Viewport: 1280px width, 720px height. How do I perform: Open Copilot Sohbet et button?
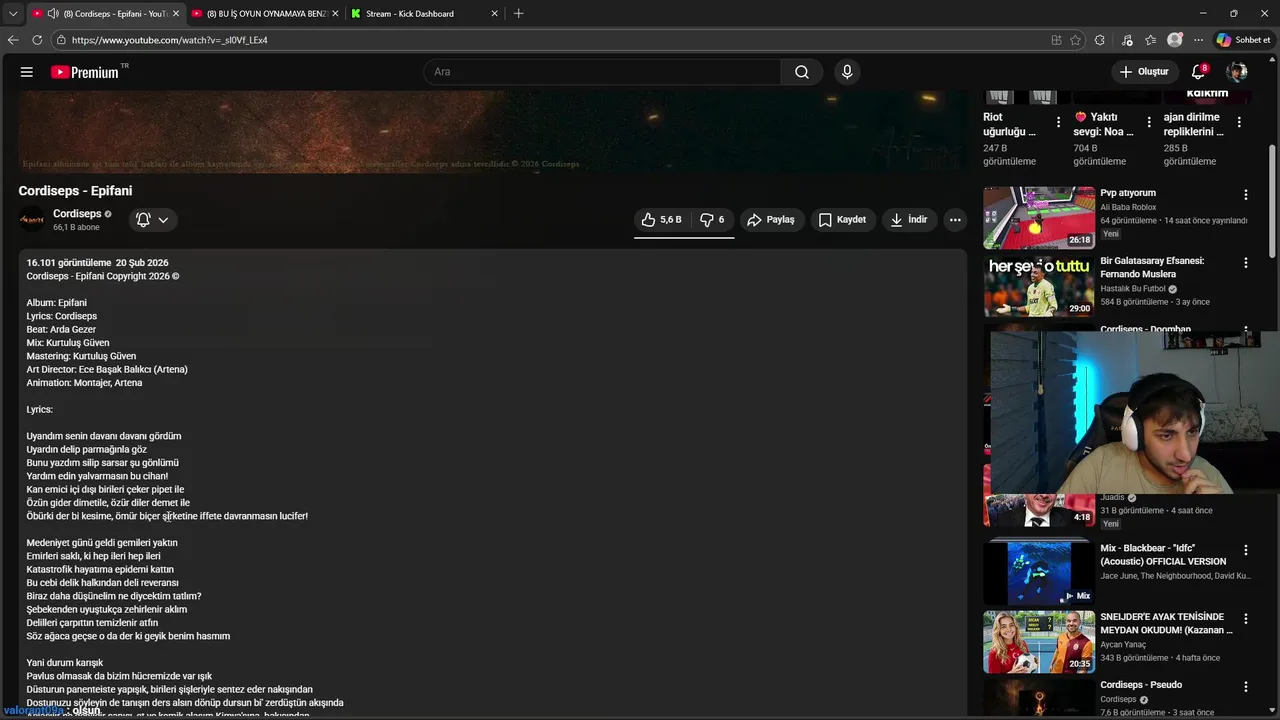pyautogui.click(x=1244, y=40)
